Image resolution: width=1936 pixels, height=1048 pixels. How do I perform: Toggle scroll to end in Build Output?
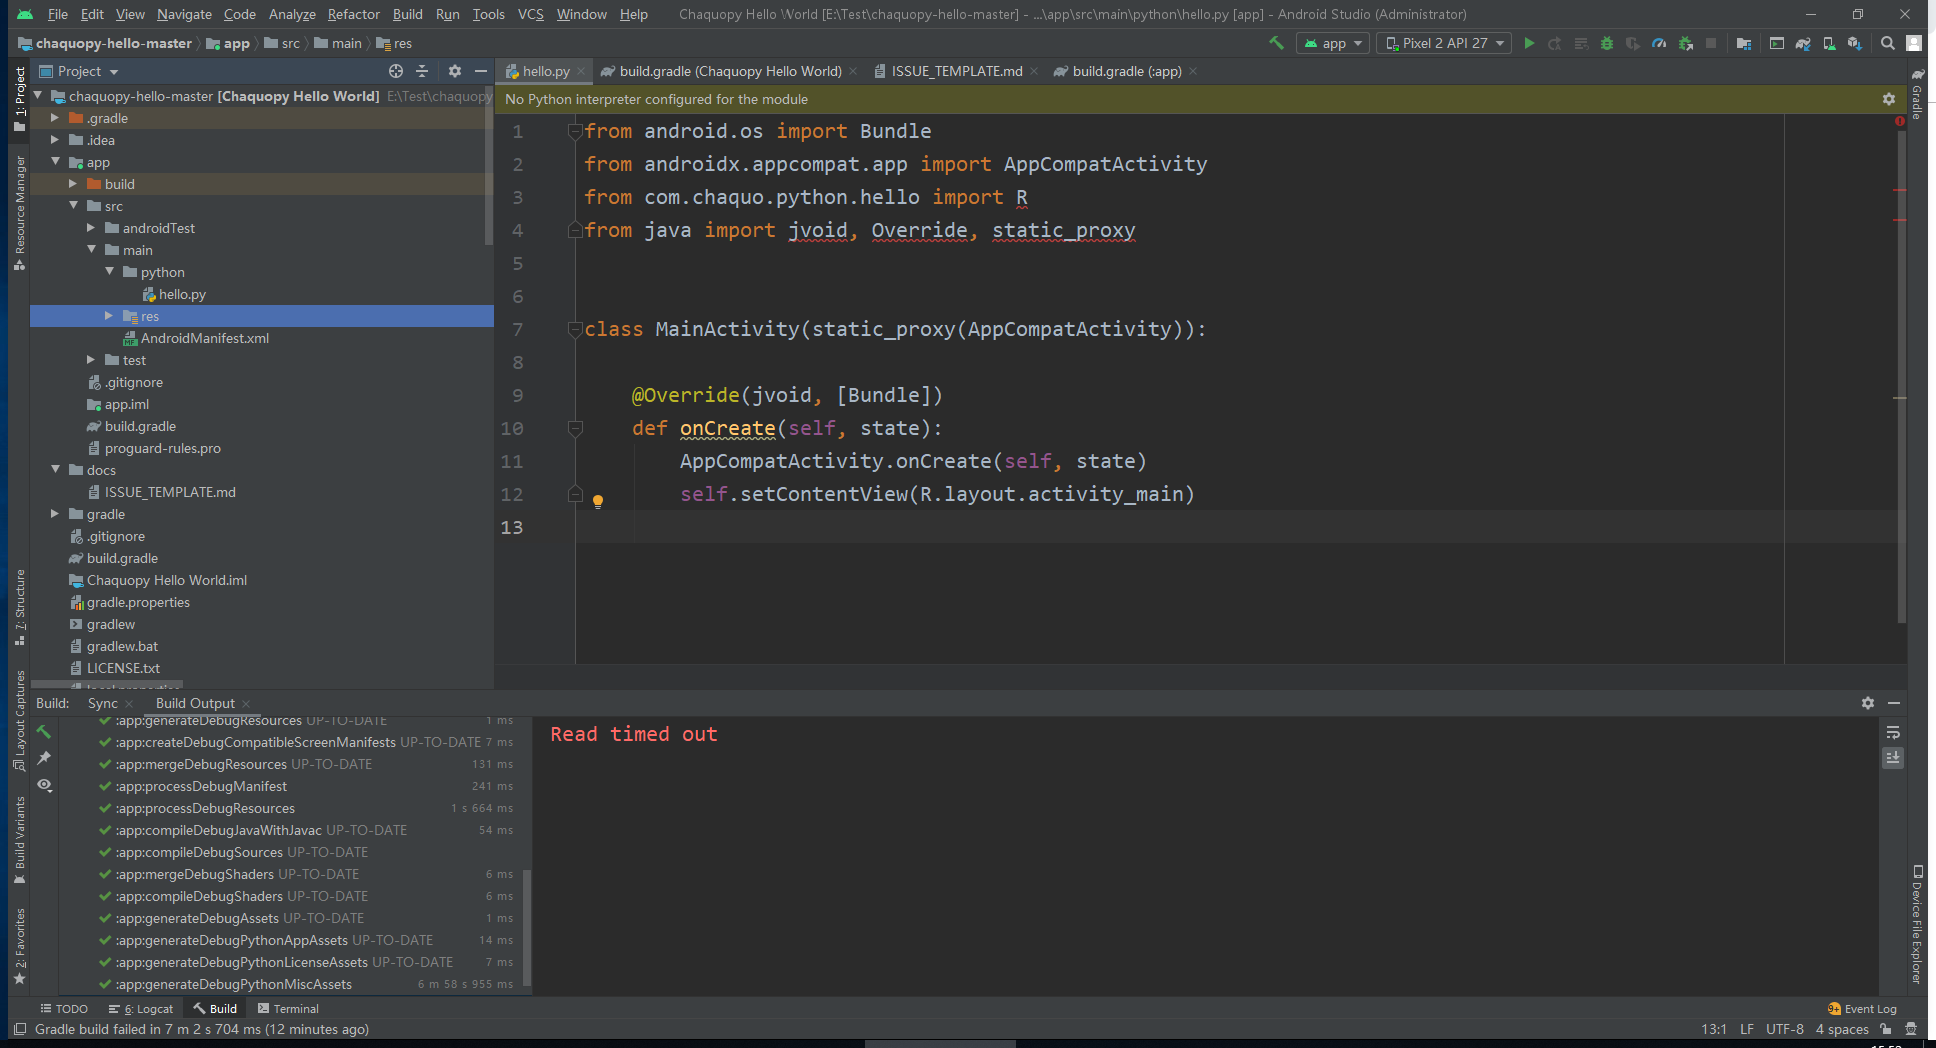tap(1893, 758)
